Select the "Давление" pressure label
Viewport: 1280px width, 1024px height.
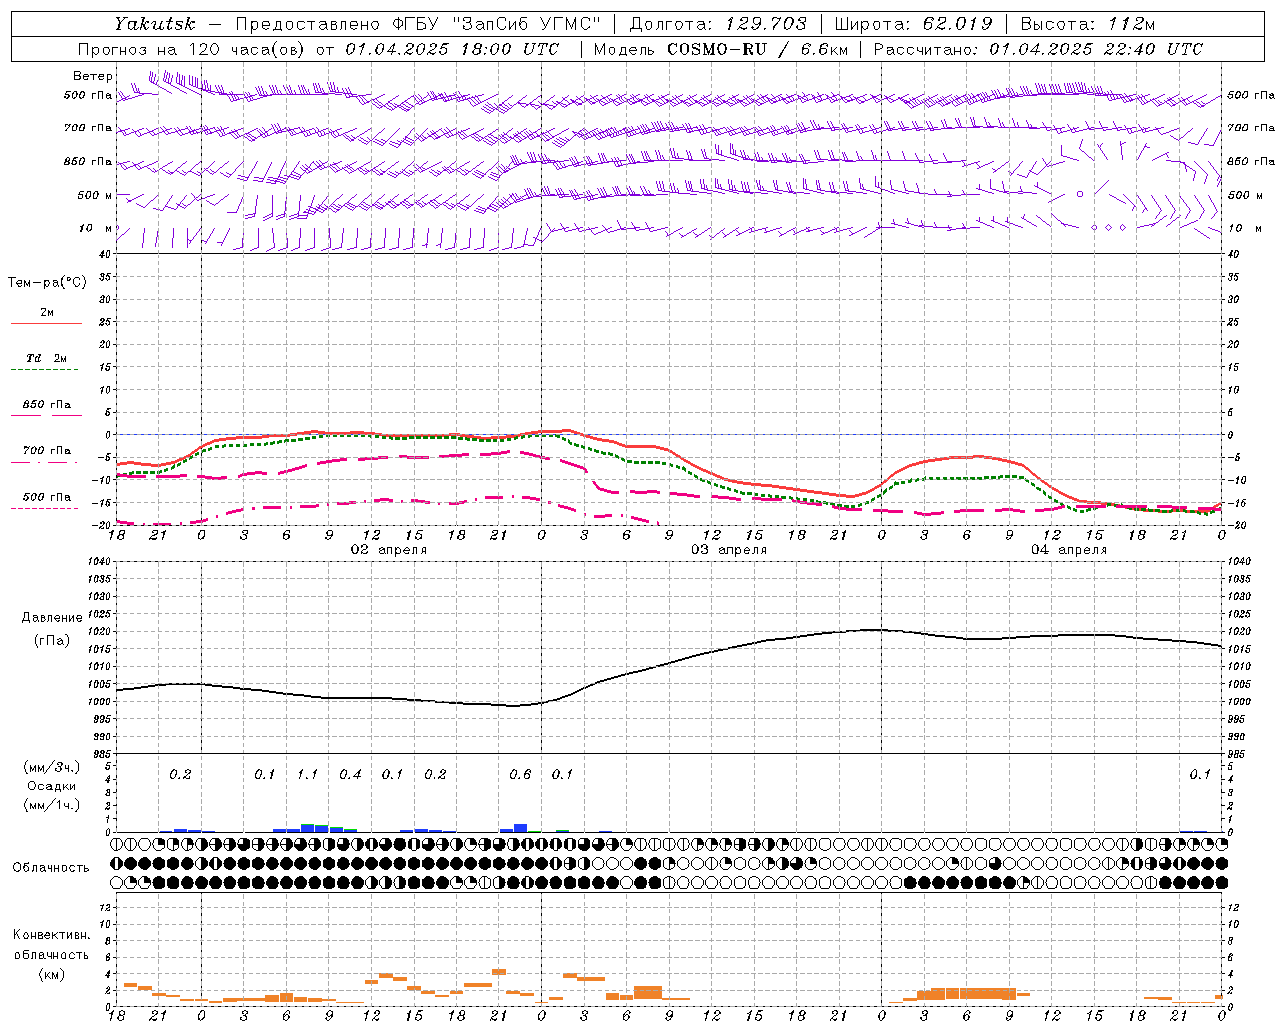click(x=52, y=617)
